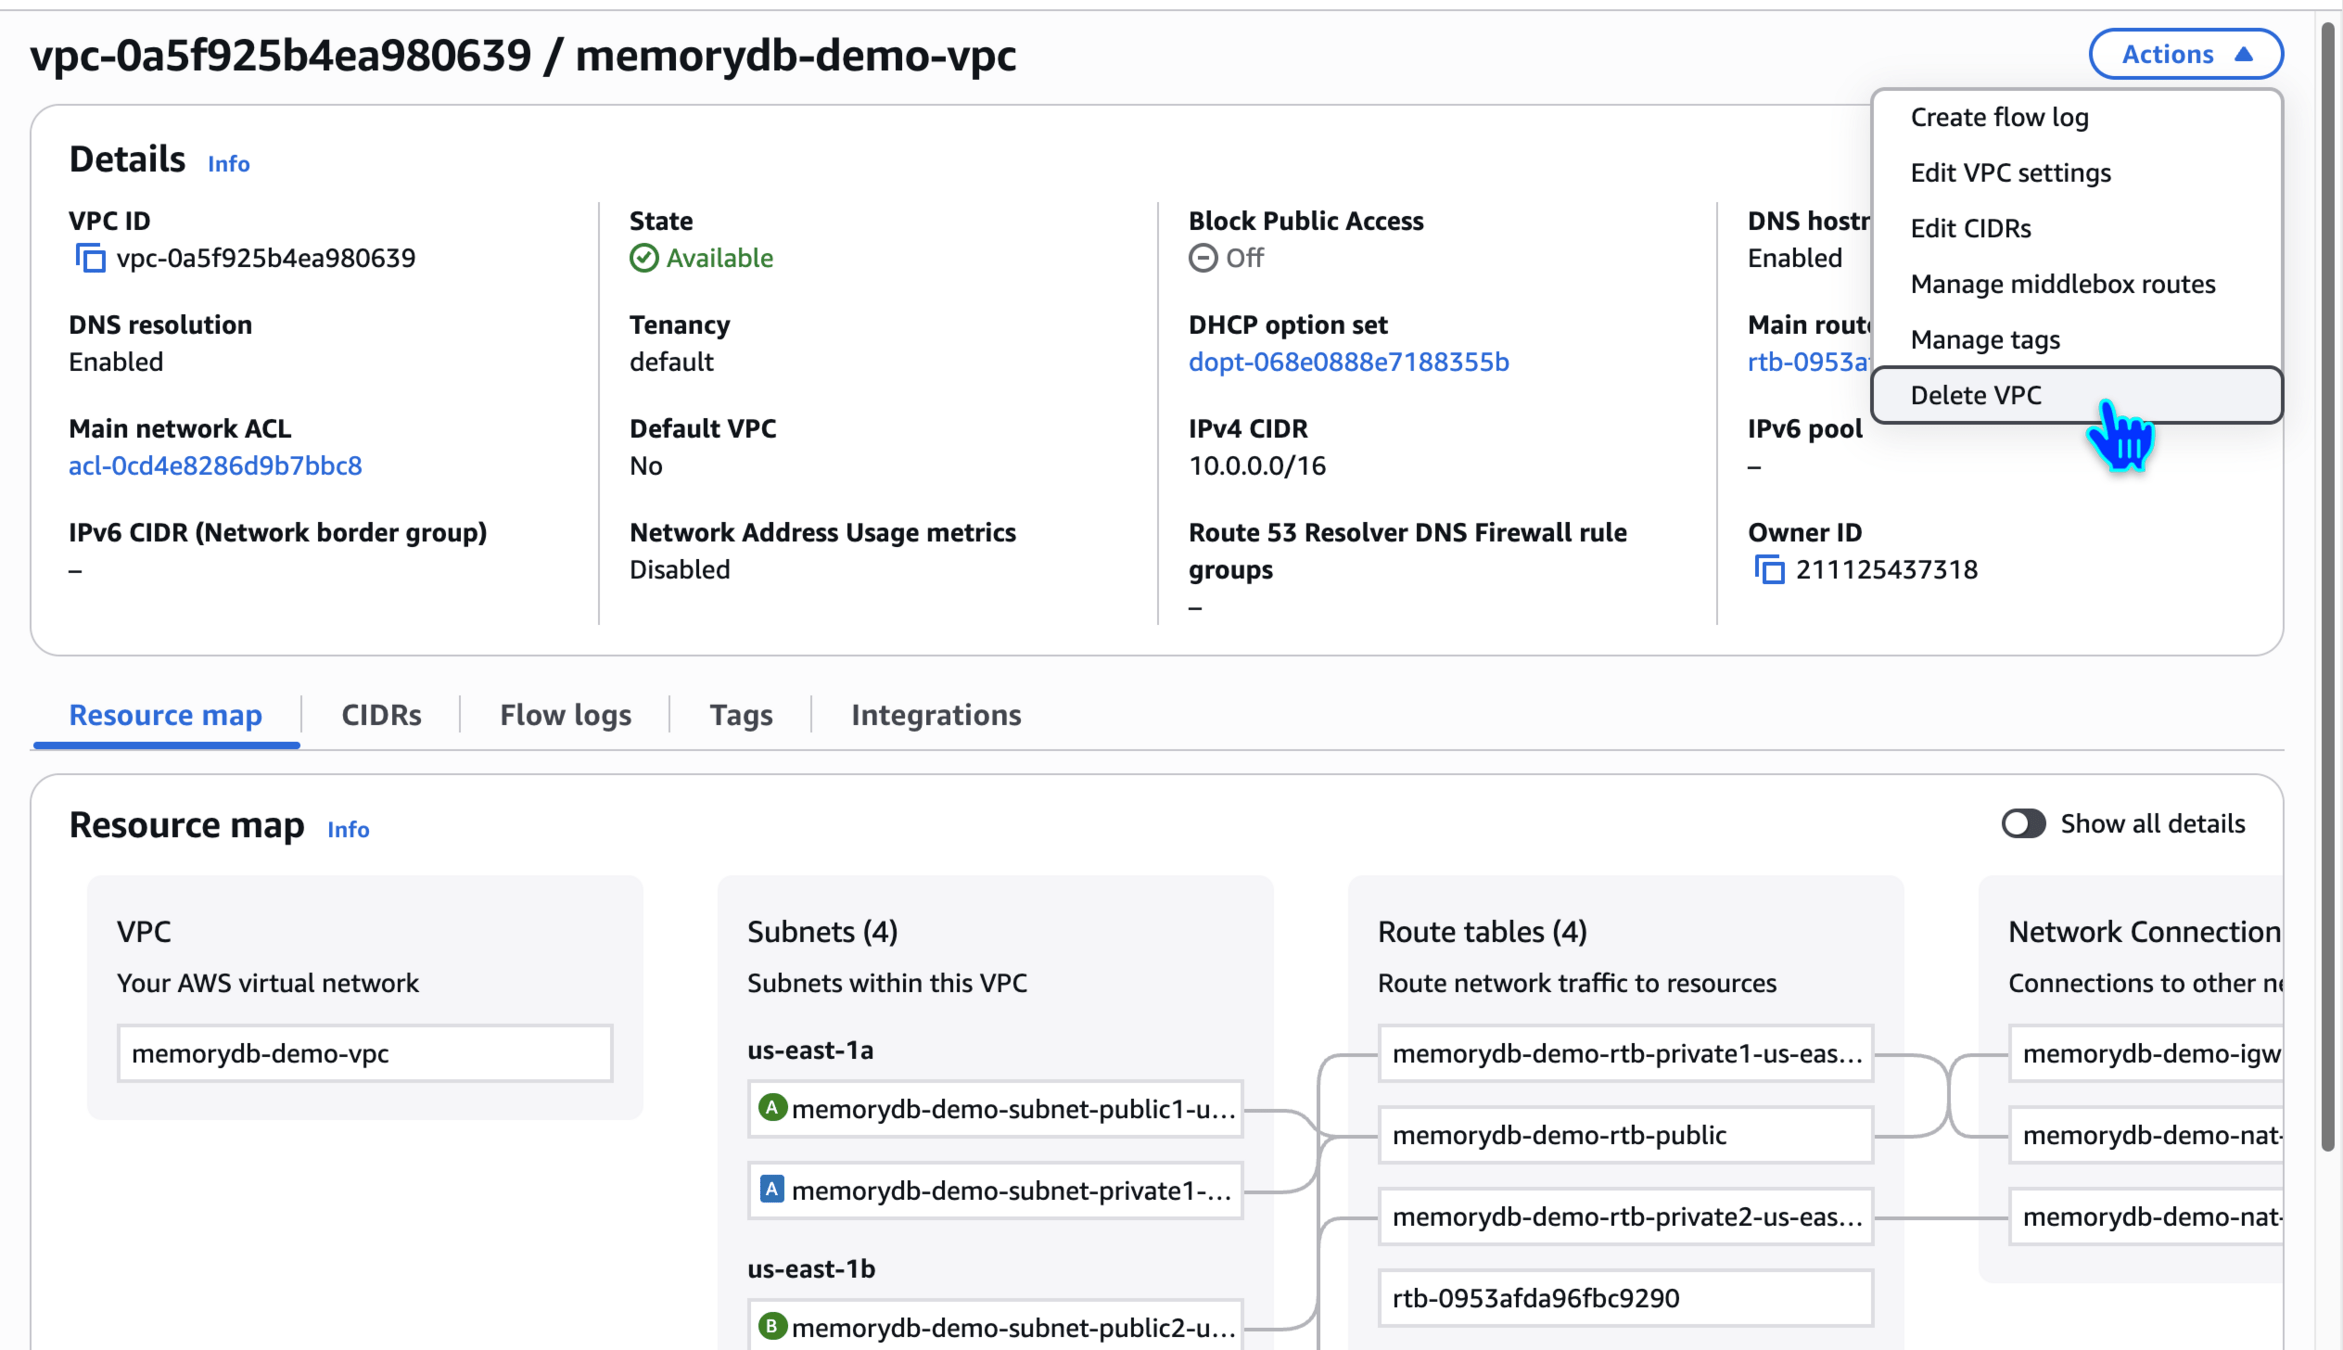
Task: Open Manage tags menu entry
Action: coord(1984,340)
